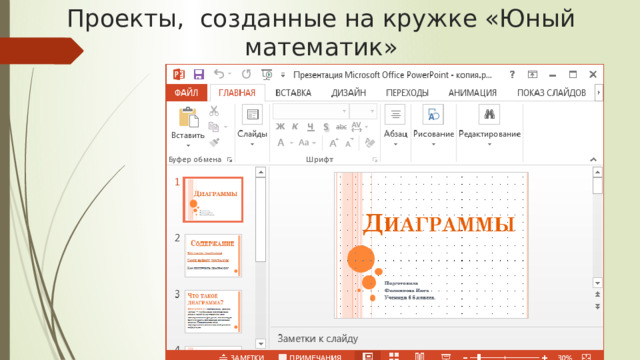Open the font name combo box
The height and width of the screenshot is (360, 640).
pyautogui.click(x=311, y=111)
